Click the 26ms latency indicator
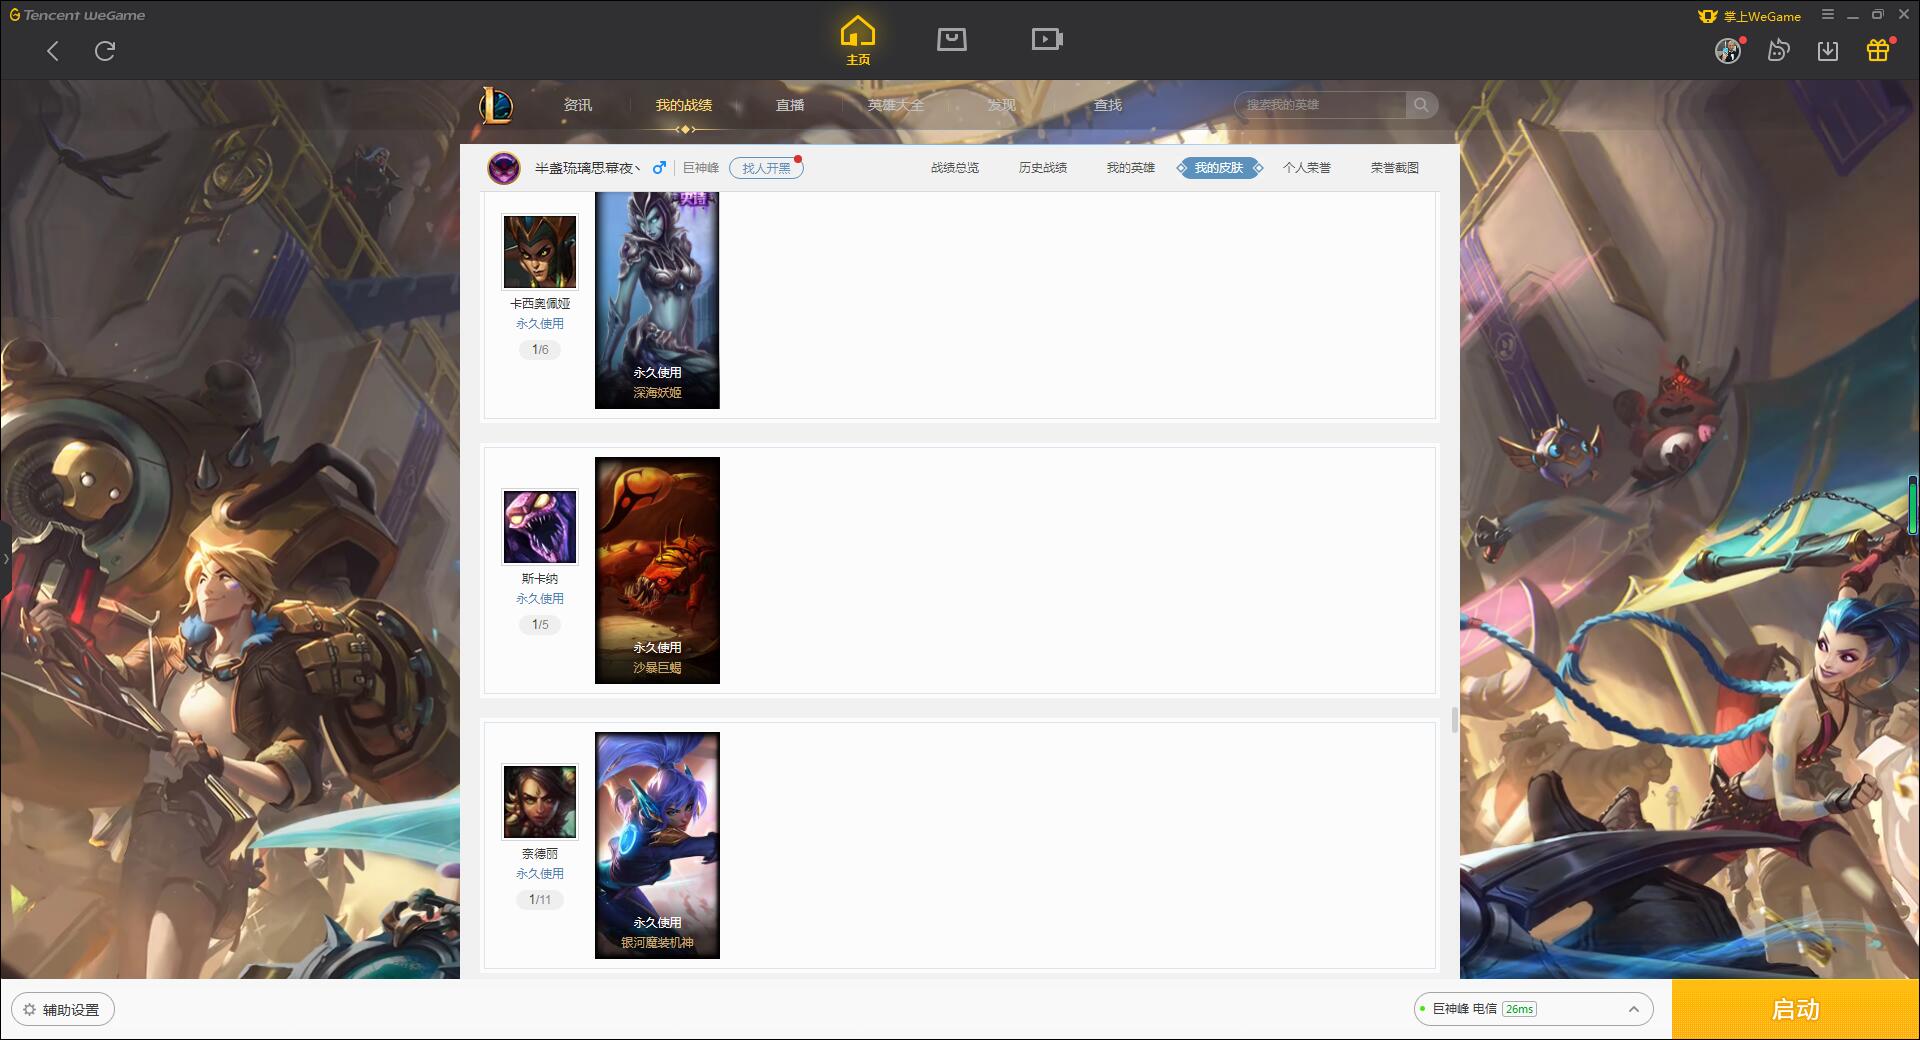 click(x=1519, y=1009)
